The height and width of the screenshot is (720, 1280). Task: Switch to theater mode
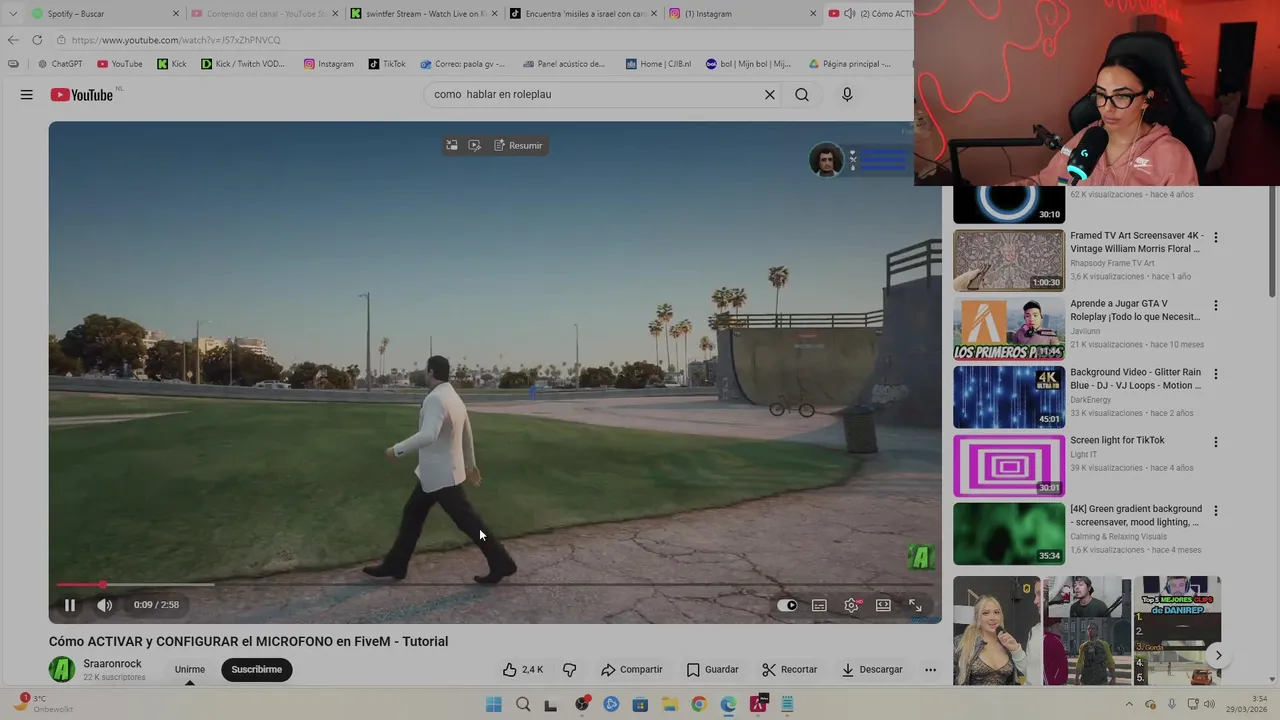click(883, 605)
